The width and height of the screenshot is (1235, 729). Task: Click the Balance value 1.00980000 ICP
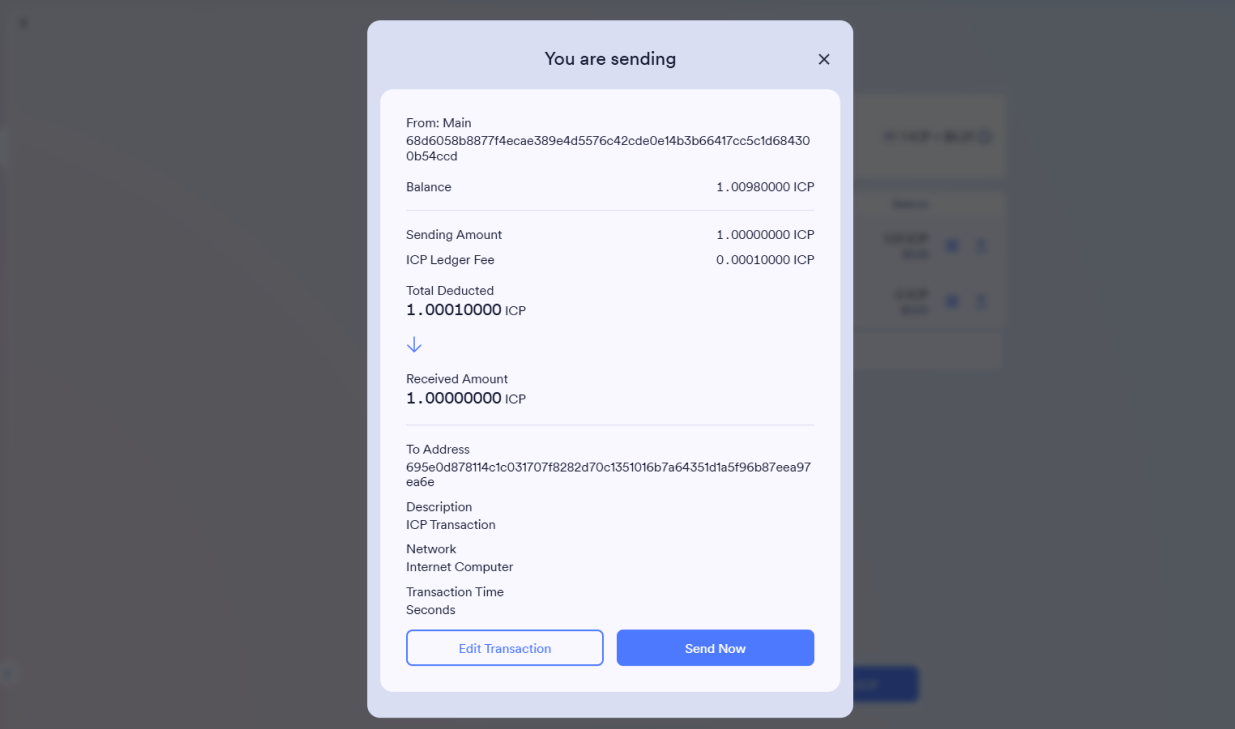(765, 187)
